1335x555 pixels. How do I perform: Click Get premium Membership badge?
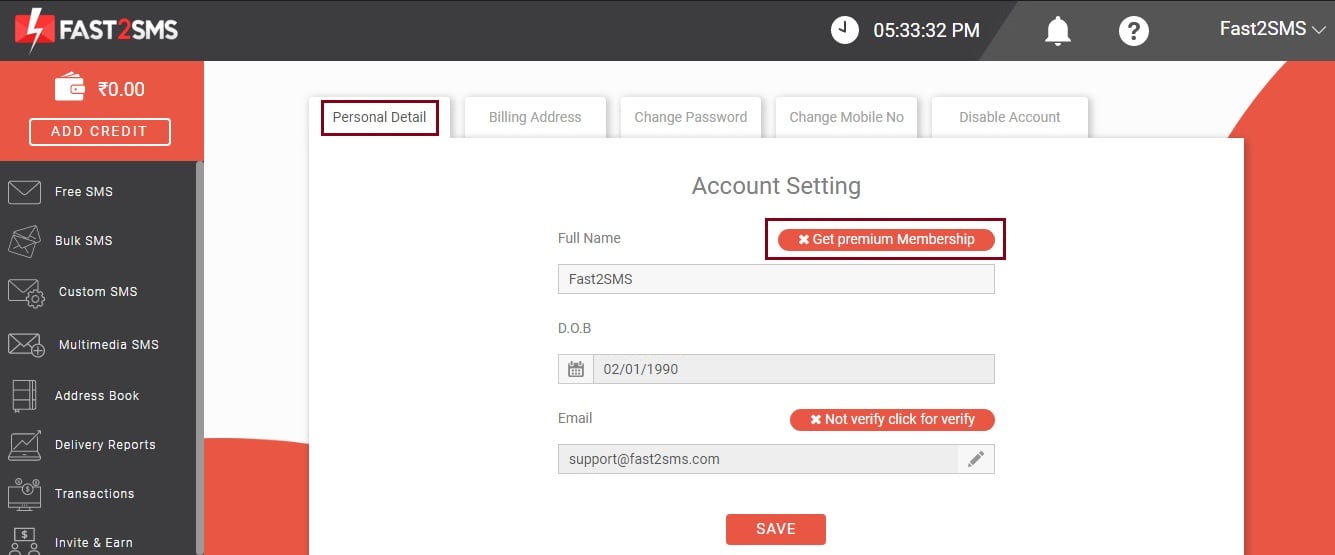click(886, 239)
